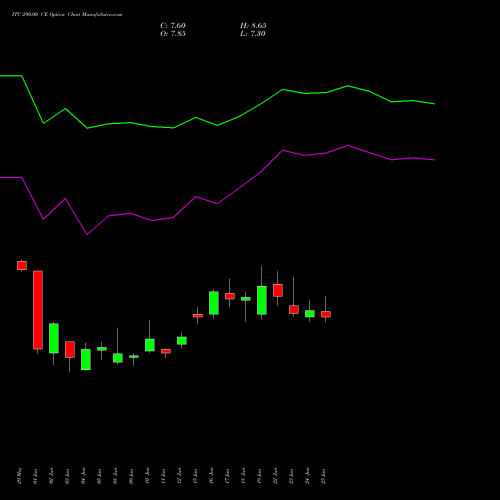Click the red candle for 22 Jun
The height and width of the screenshot is (500, 500).
[x=278, y=290]
